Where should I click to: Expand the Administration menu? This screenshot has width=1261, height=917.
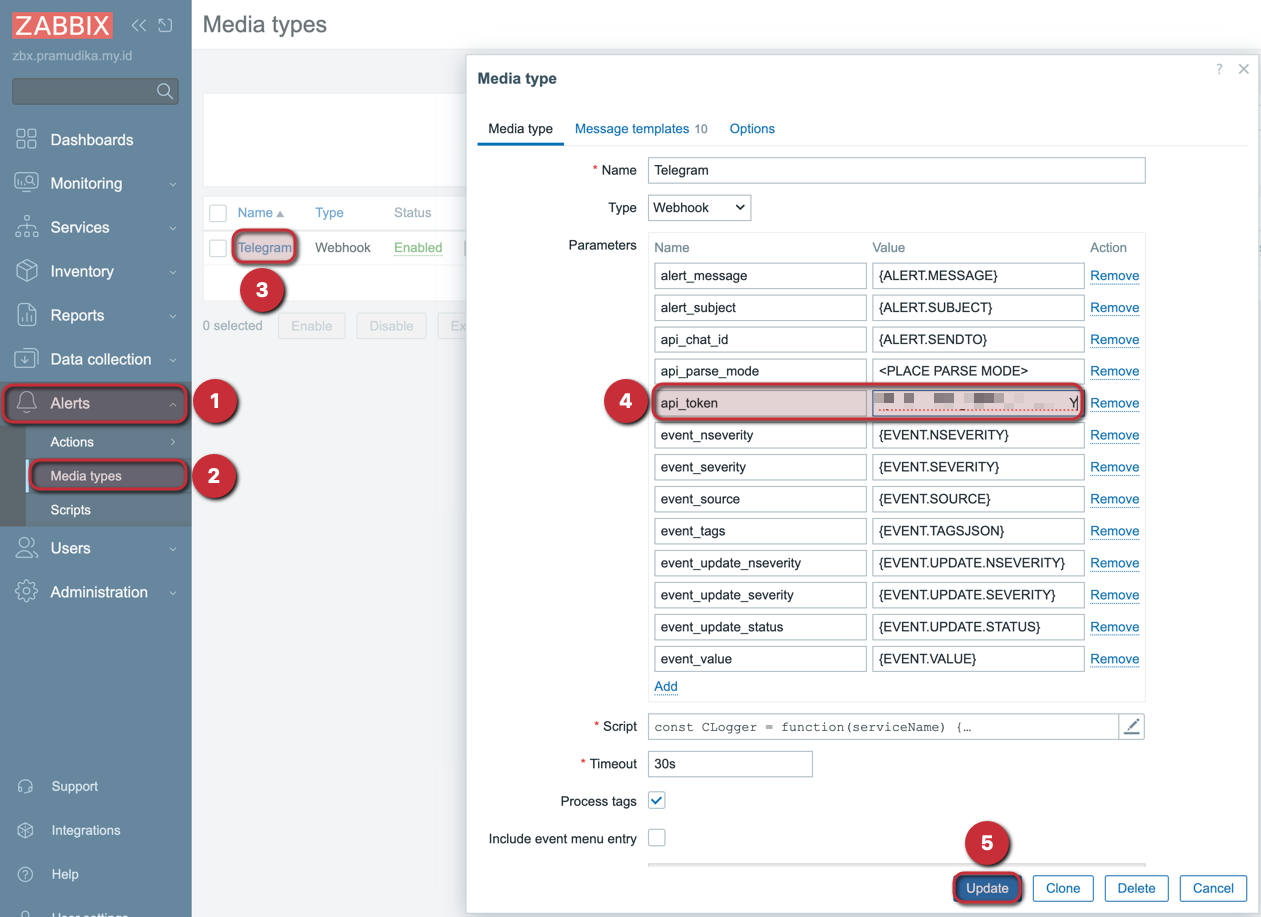click(172, 593)
